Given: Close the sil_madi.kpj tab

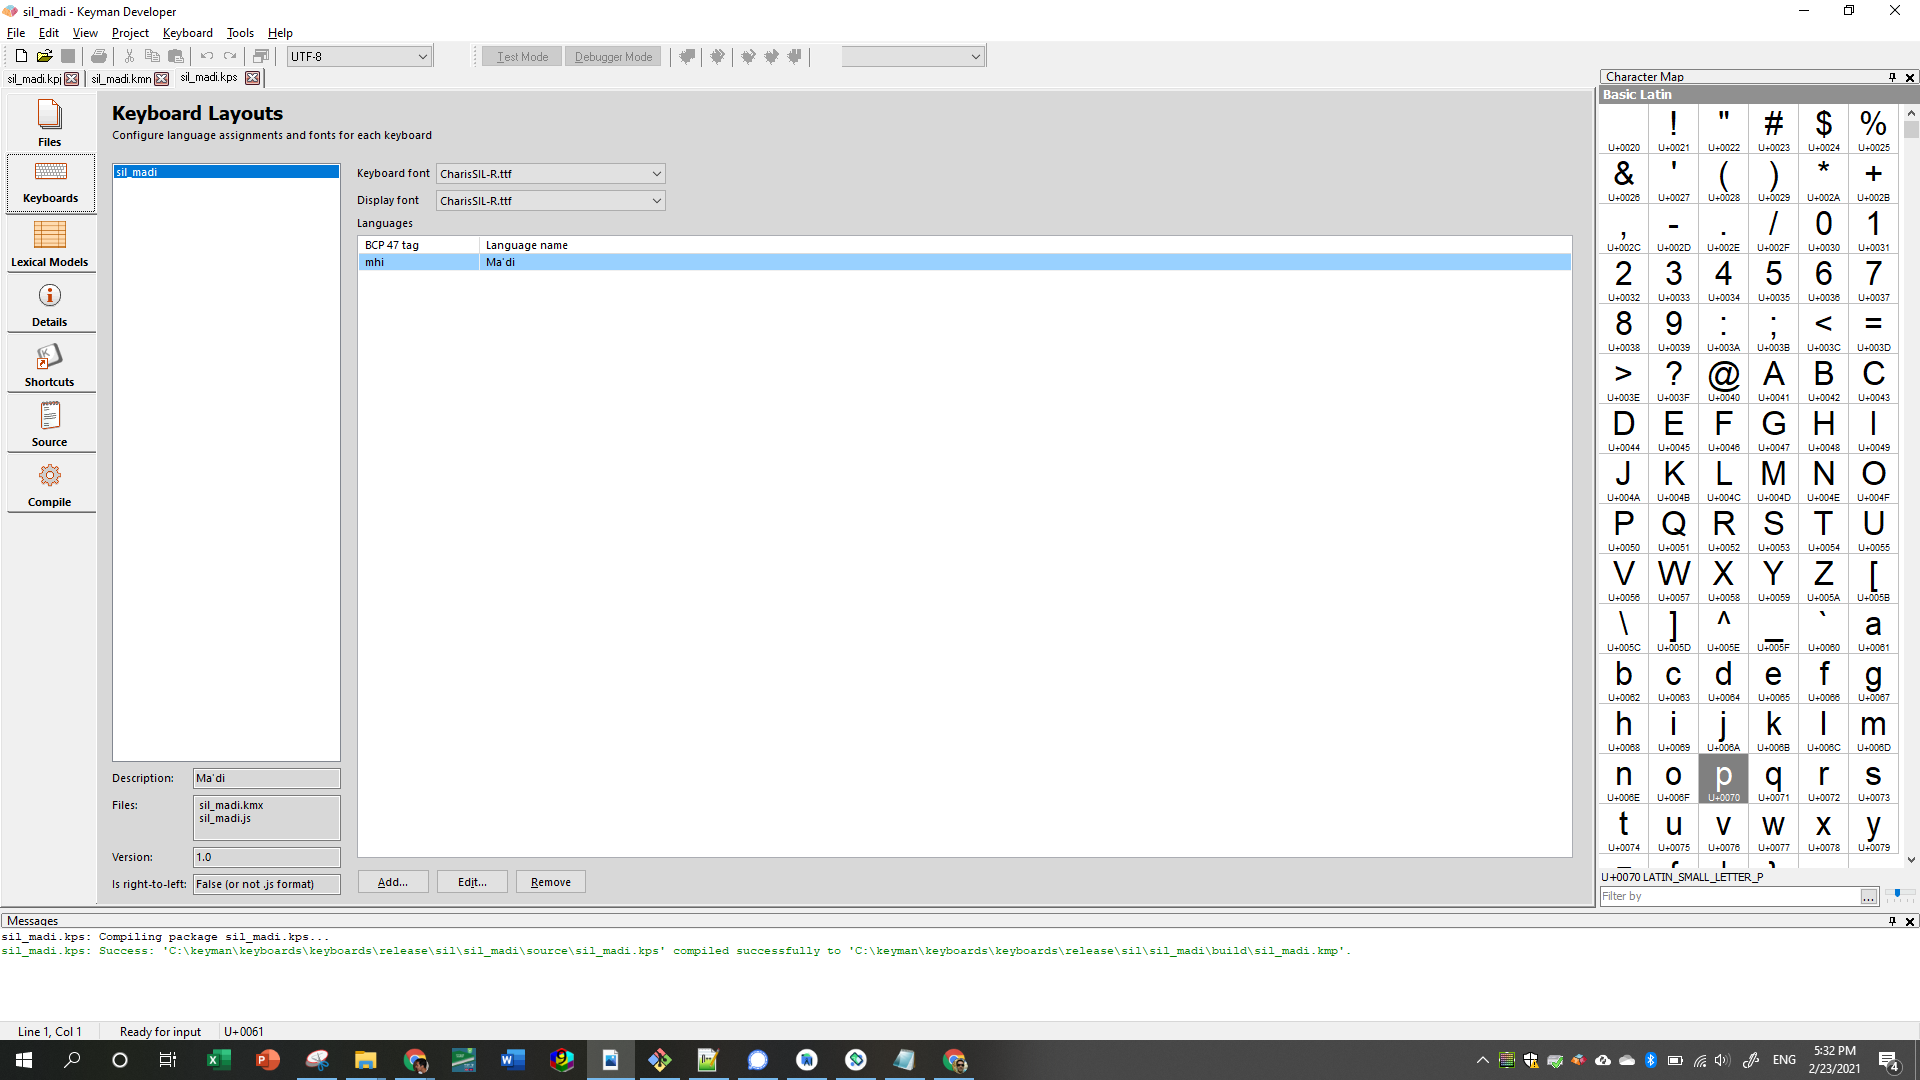Looking at the screenshot, I should point(72,79).
